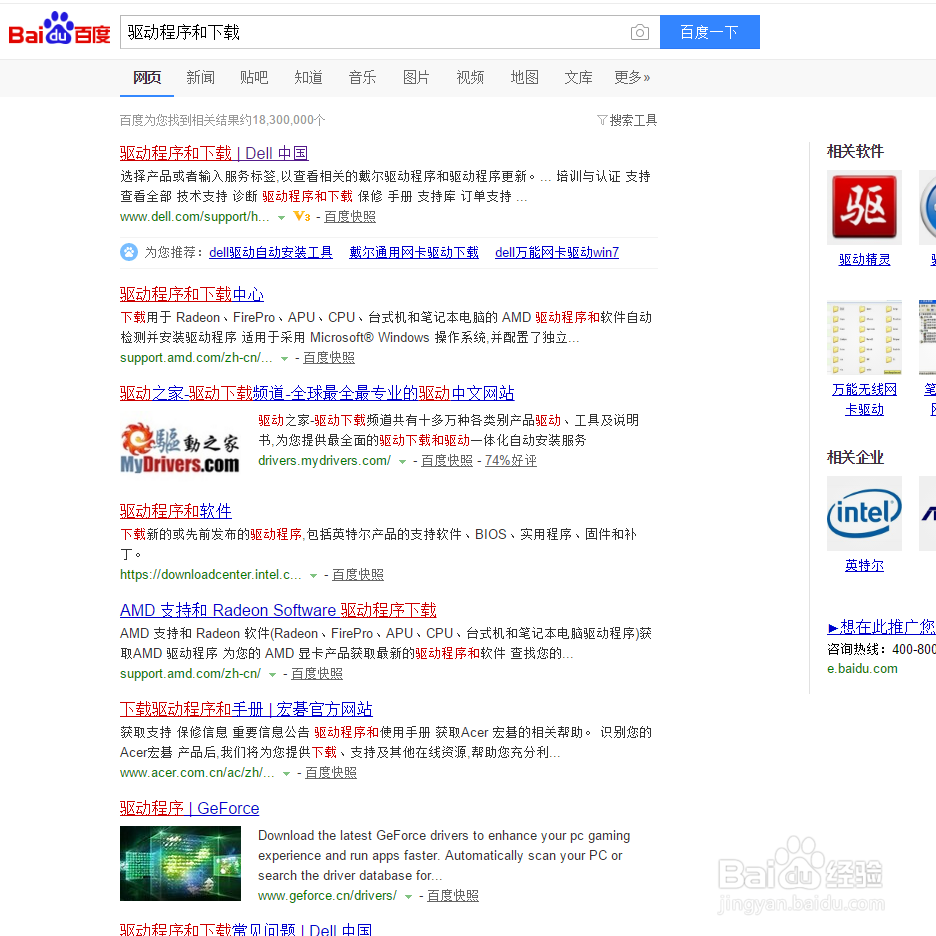This screenshot has width=936, height=936.
Task: Click the 想在此推广 promotion link
Action: (x=882, y=627)
